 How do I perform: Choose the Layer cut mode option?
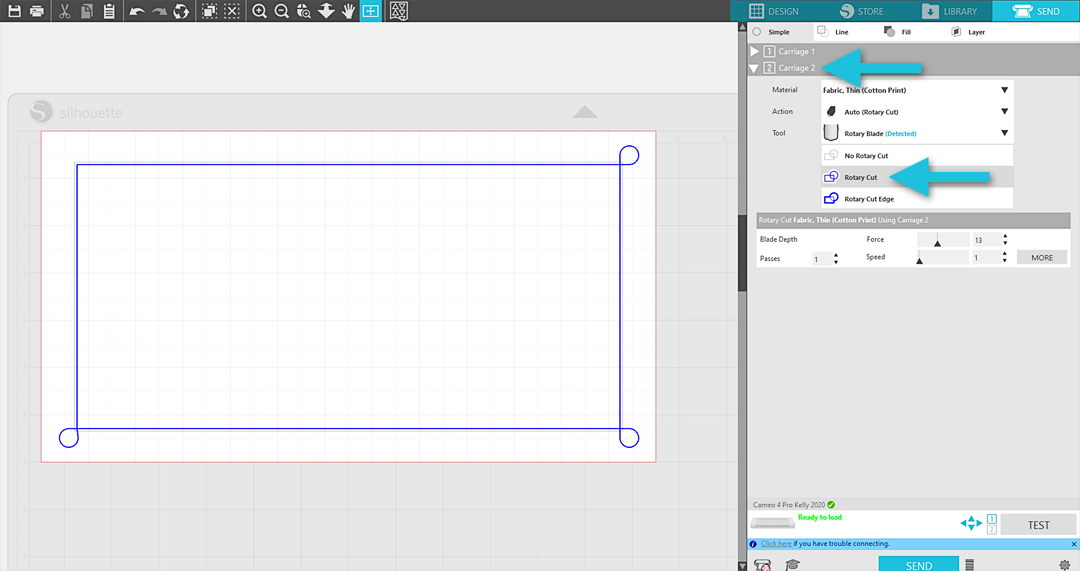968,32
